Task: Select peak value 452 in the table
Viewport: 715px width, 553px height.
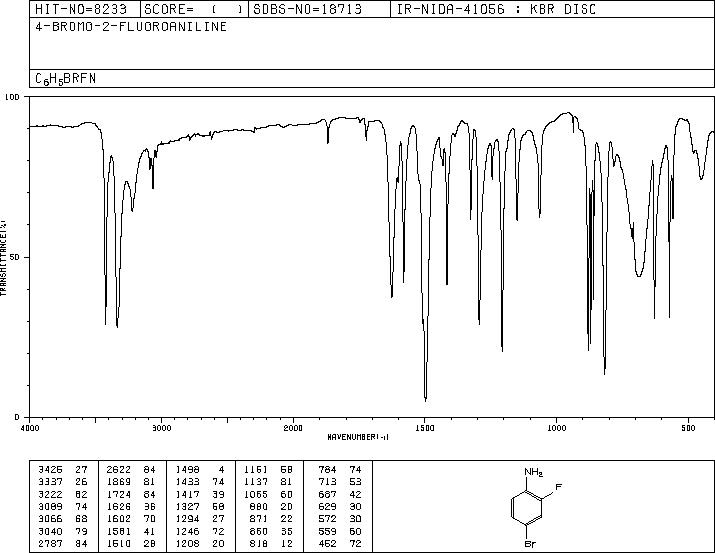Action: pos(327,544)
